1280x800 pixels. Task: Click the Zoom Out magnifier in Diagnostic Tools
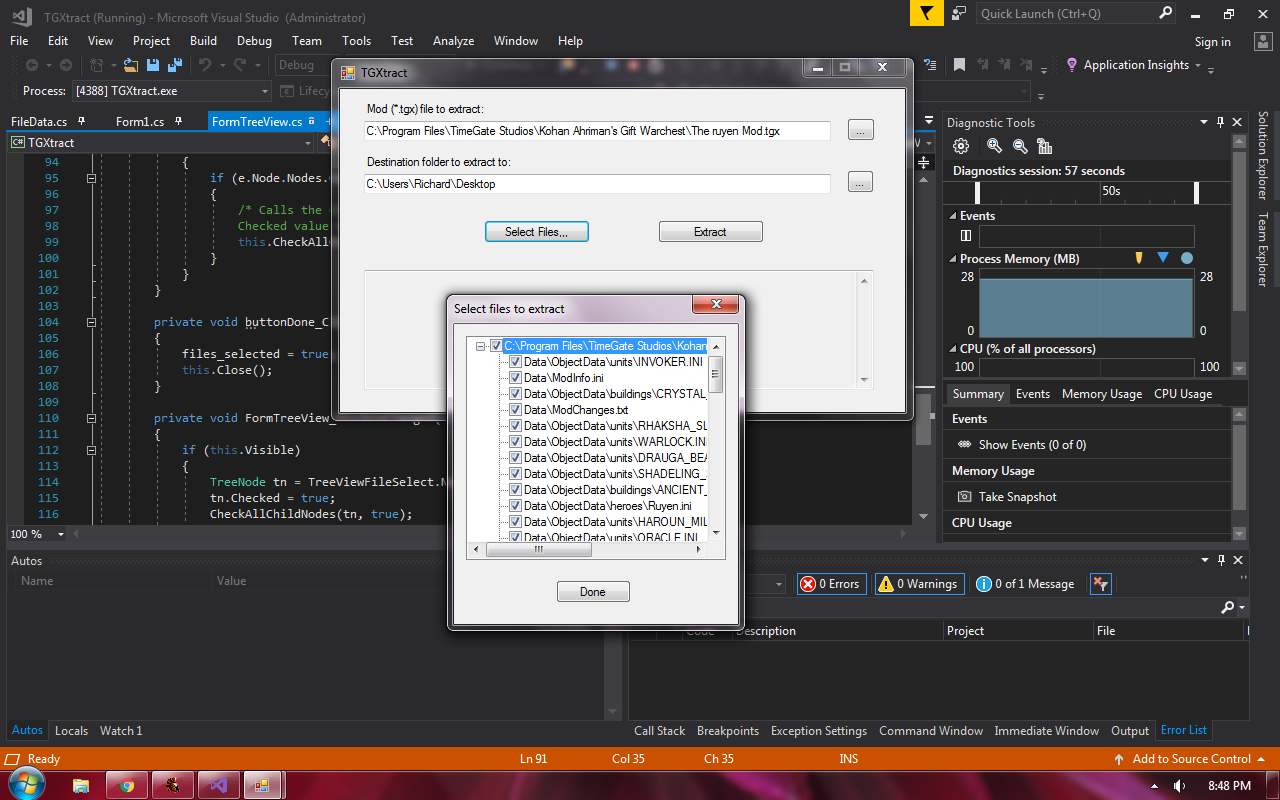[x=1020, y=146]
